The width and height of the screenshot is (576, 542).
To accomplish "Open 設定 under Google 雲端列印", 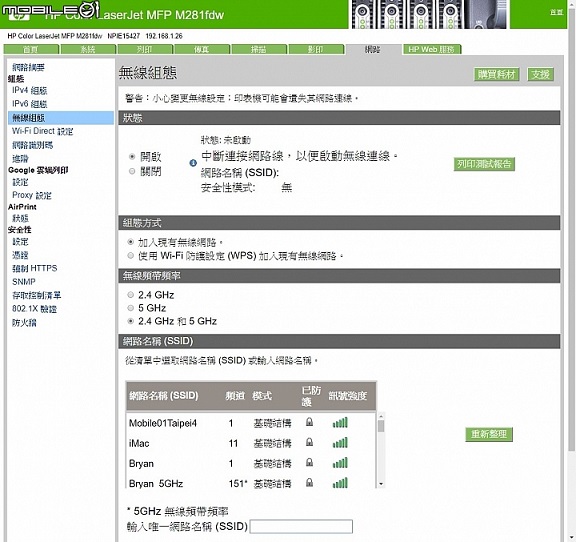I will coord(20,182).
